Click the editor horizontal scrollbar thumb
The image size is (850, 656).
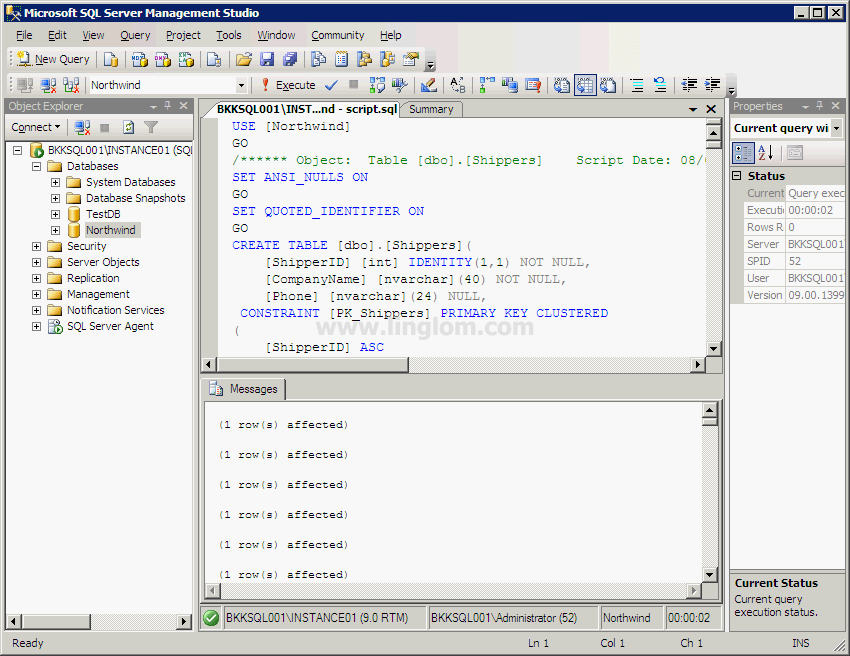(x=313, y=365)
